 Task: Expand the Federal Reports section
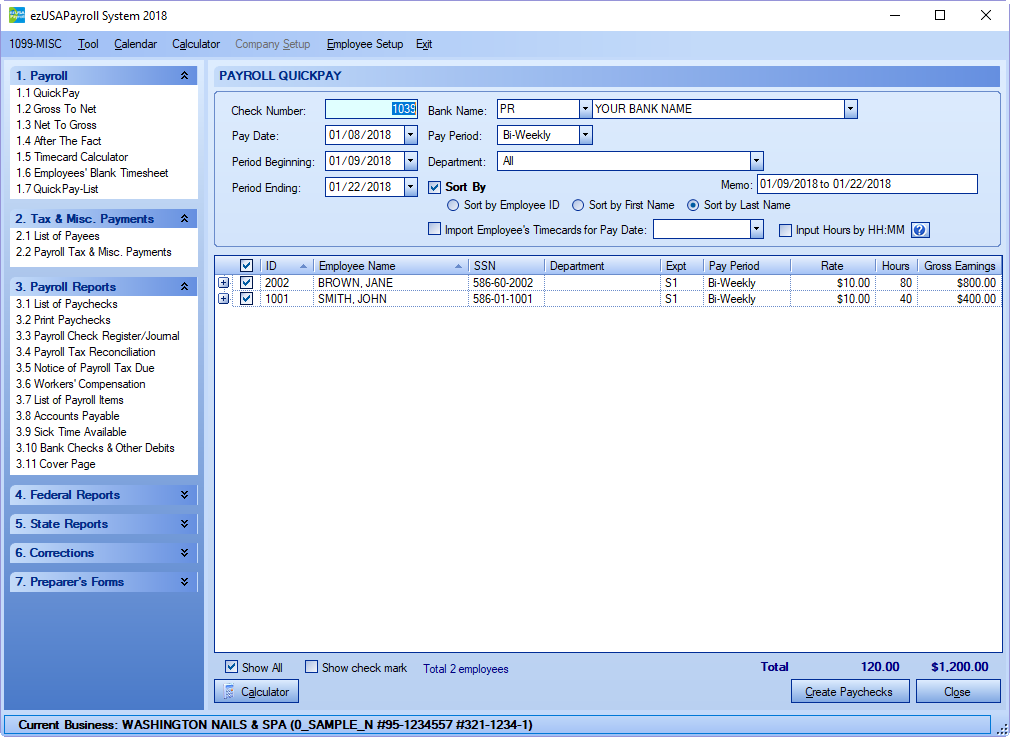tap(184, 495)
